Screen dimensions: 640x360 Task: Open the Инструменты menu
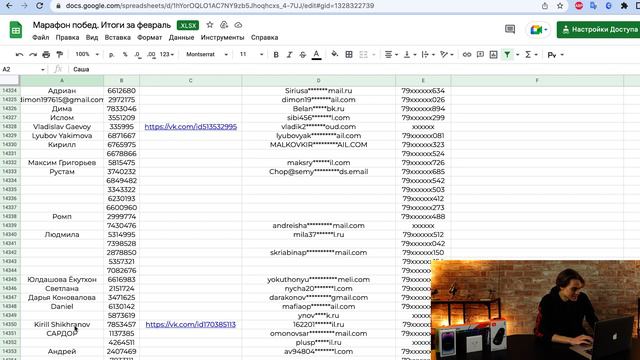[x=222, y=38]
